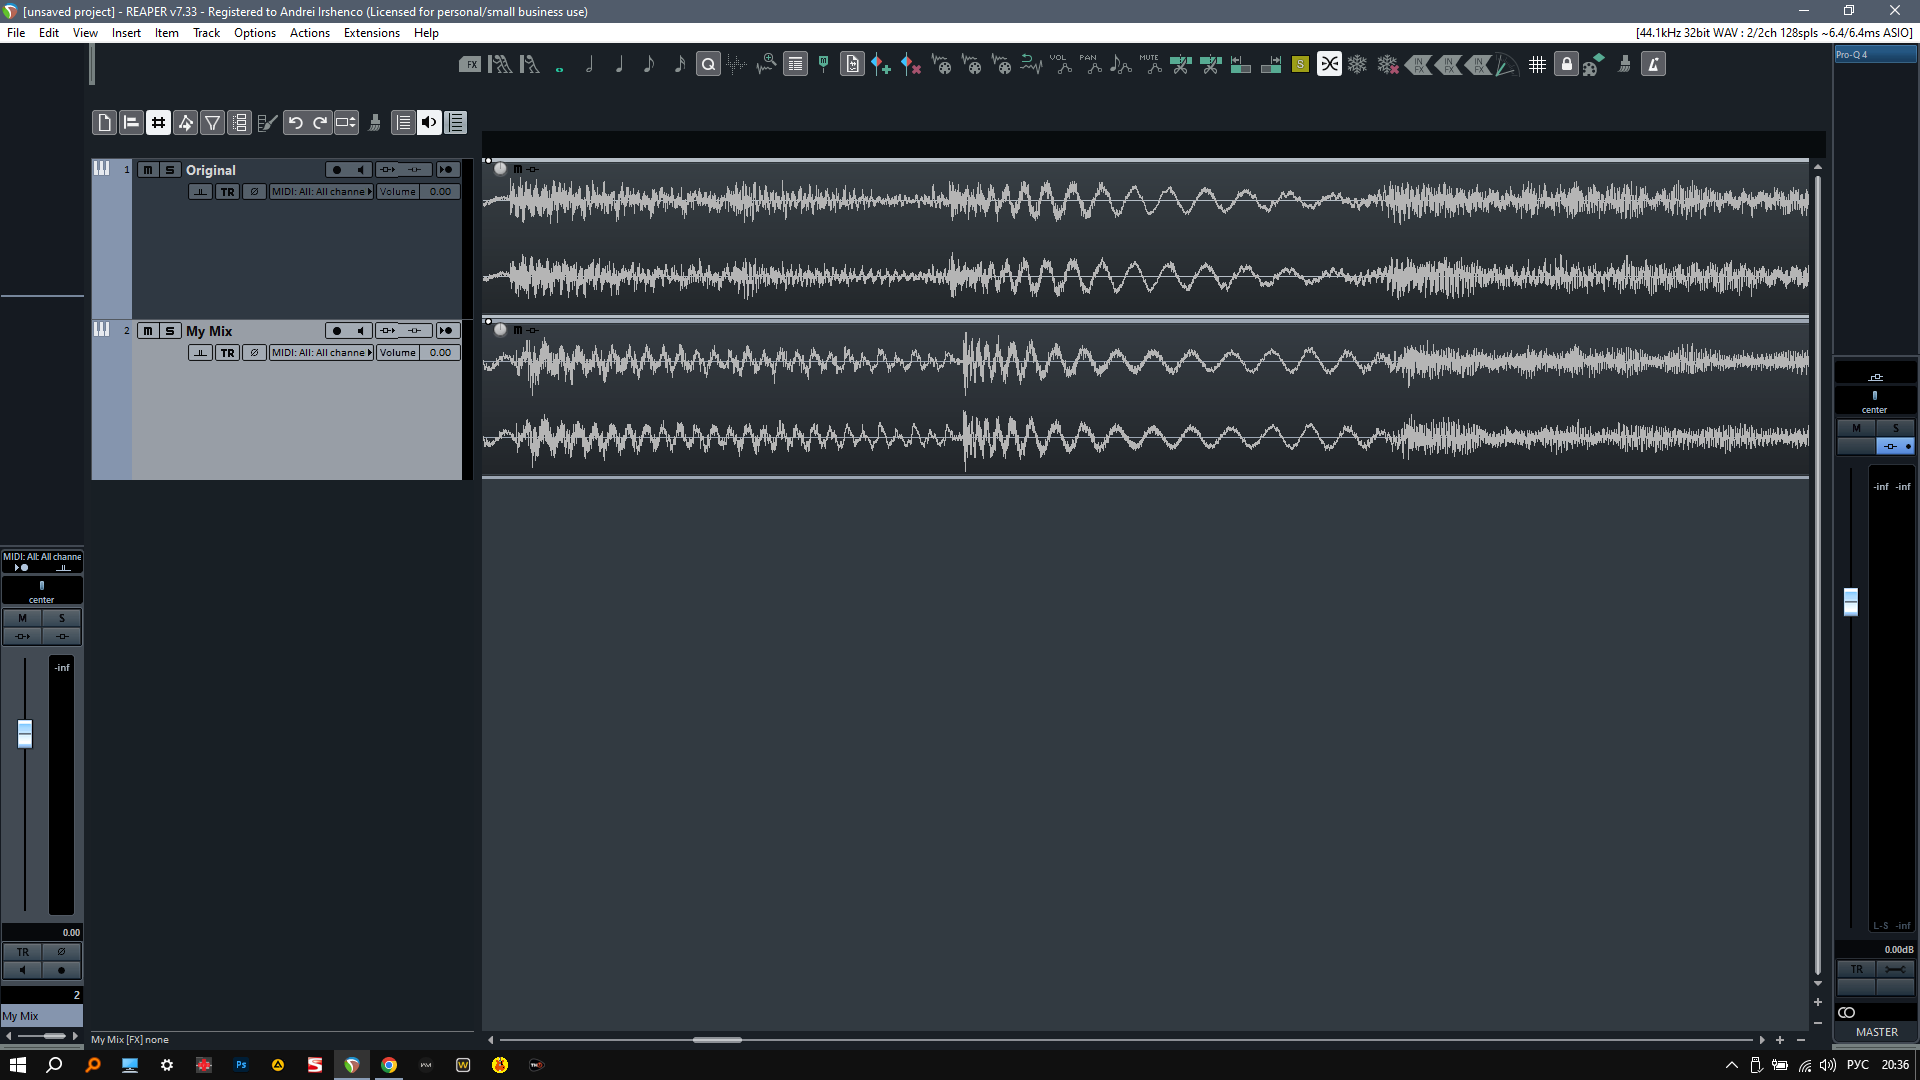Click the metronome icon in top toolbar
Image resolution: width=1920 pixels, height=1080 pixels.
(1654, 65)
